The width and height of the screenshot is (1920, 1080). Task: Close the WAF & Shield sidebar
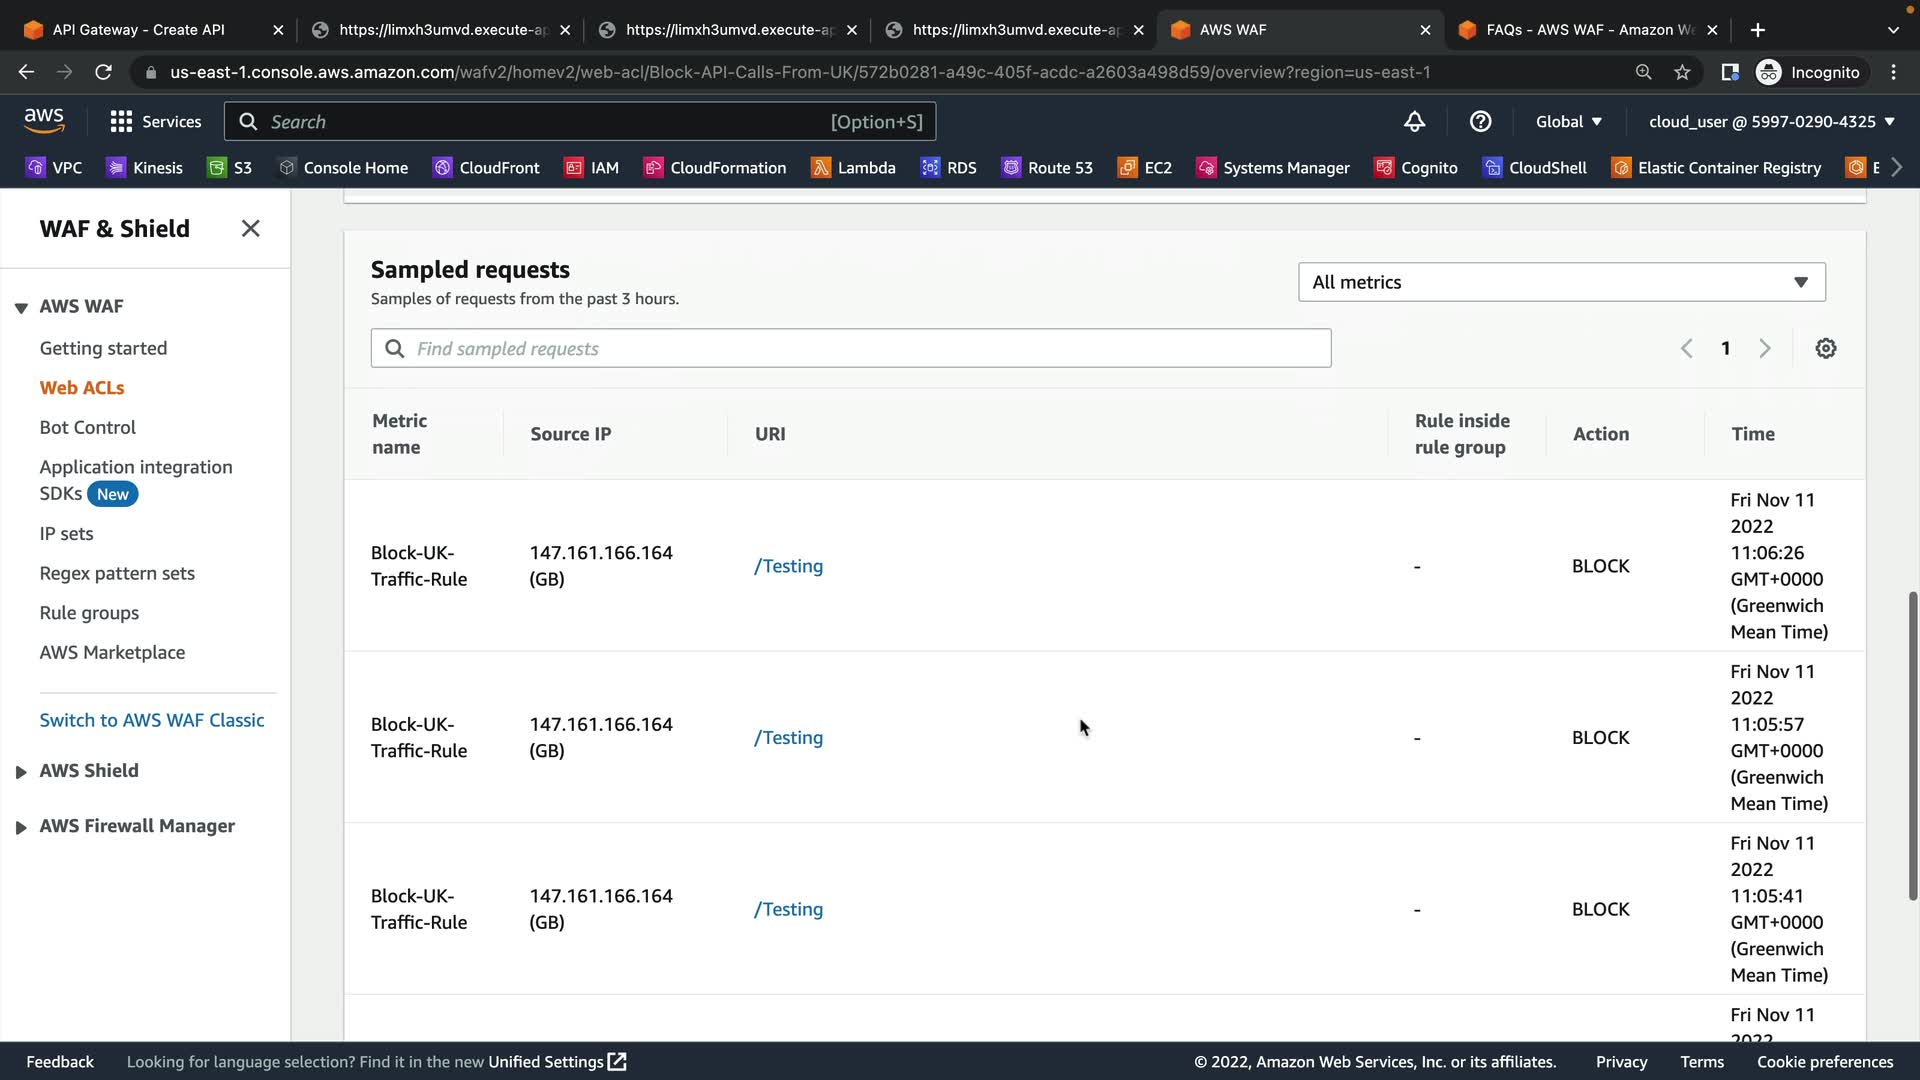coord(250,229)
